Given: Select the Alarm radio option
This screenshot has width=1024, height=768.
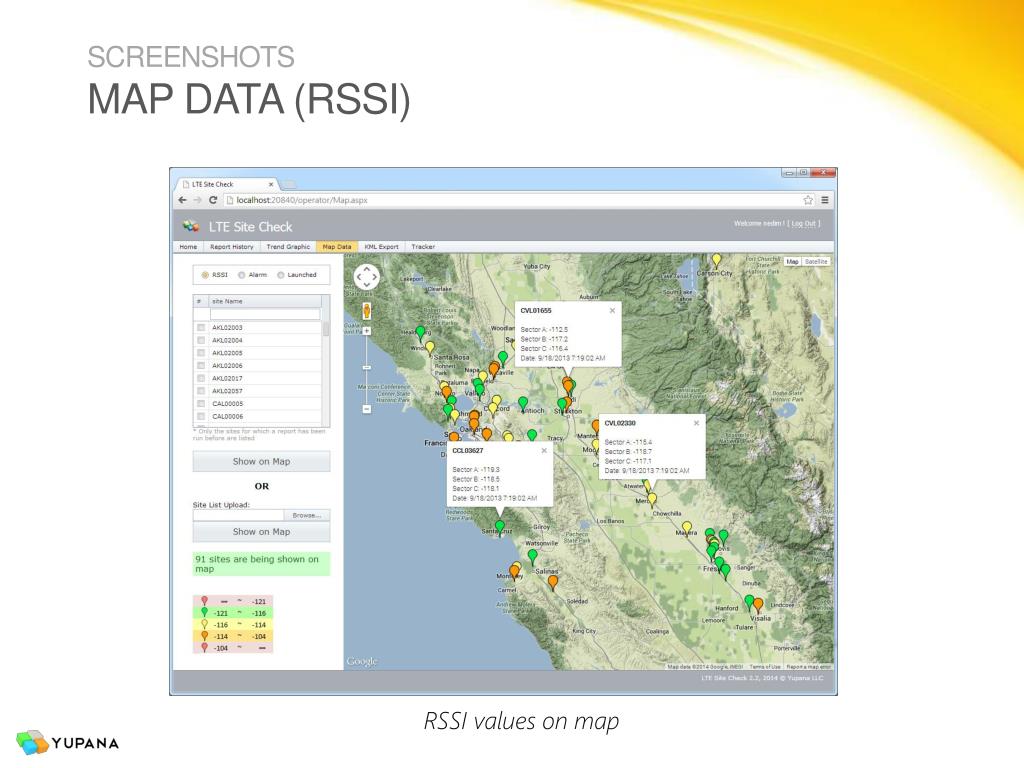Looking at the screenshot, I should click(242, 275).
